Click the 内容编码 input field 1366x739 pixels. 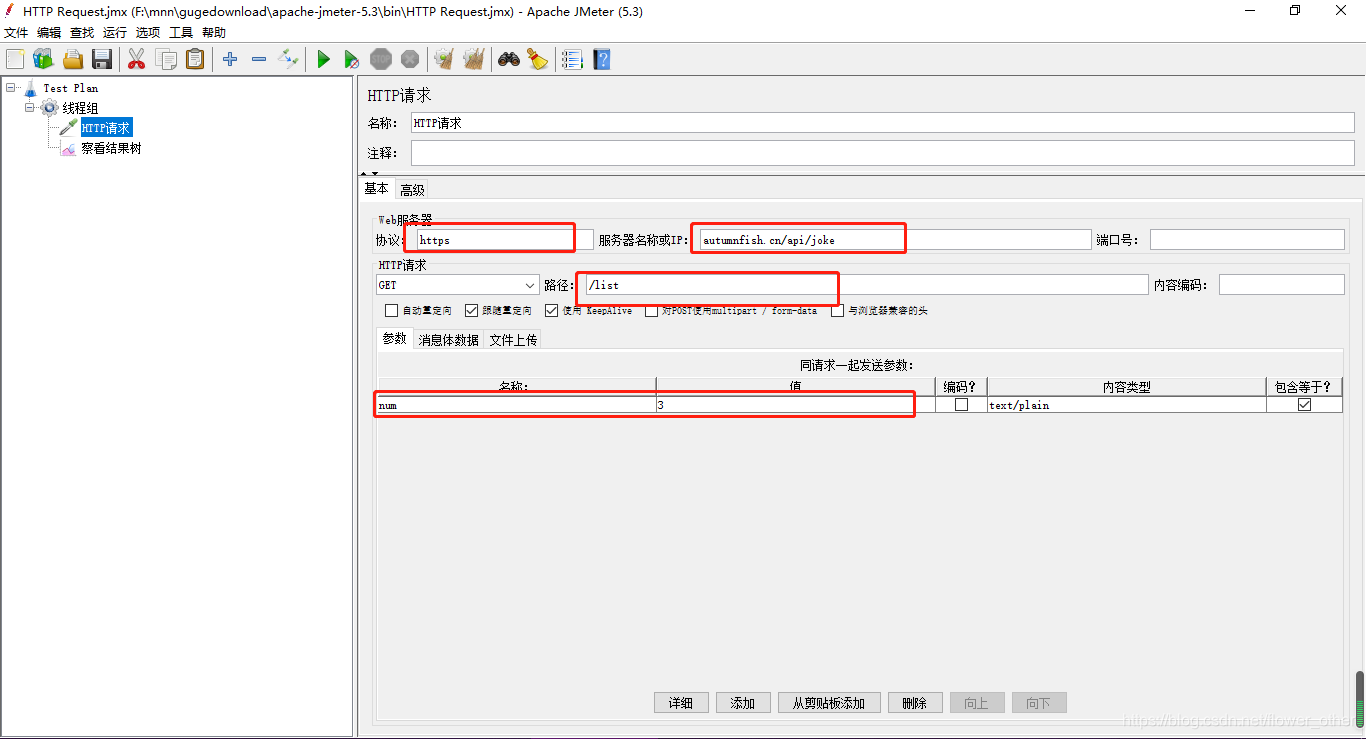click(1281, 285)
